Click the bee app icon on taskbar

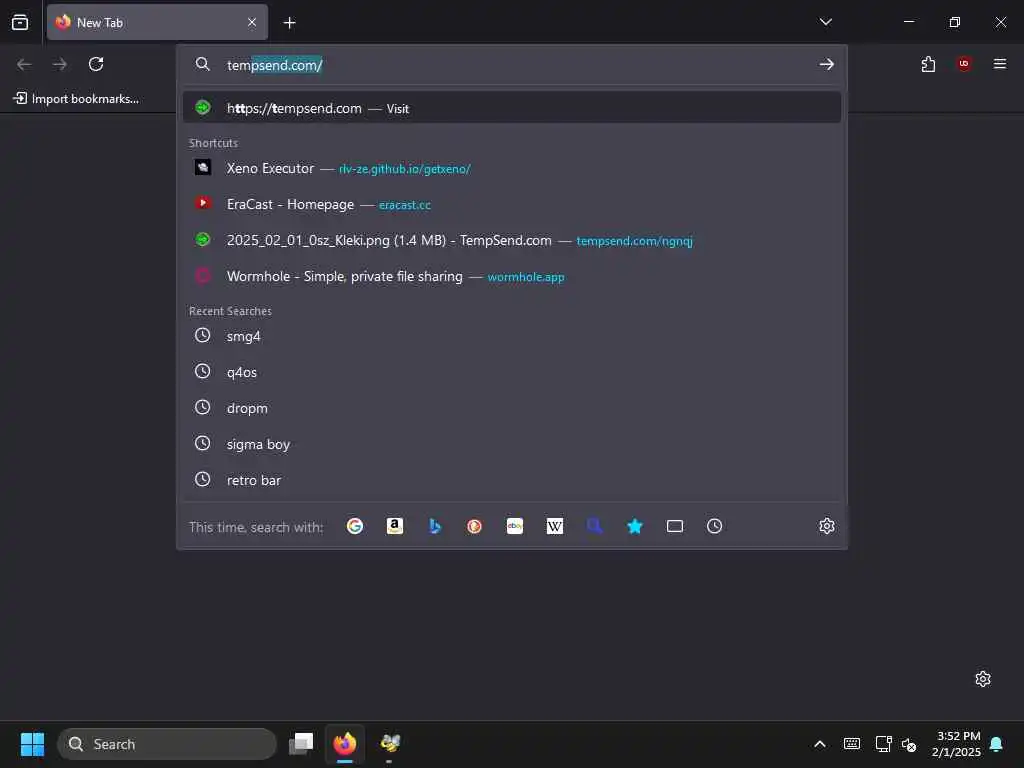[x=390, y=743]
